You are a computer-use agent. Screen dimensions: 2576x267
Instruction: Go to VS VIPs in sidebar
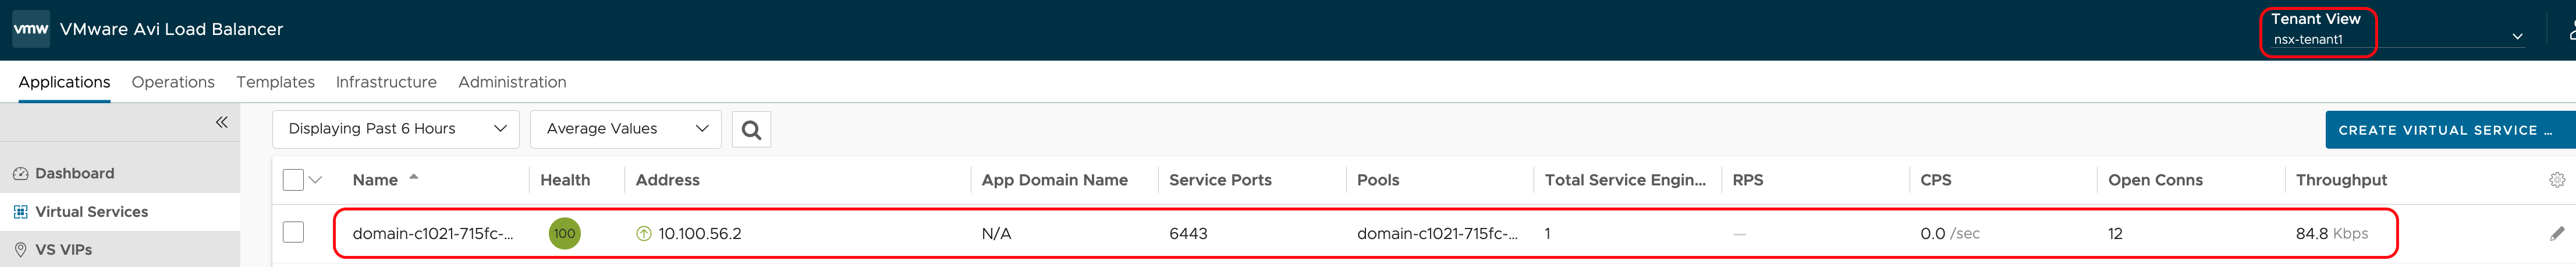[63, 249]
